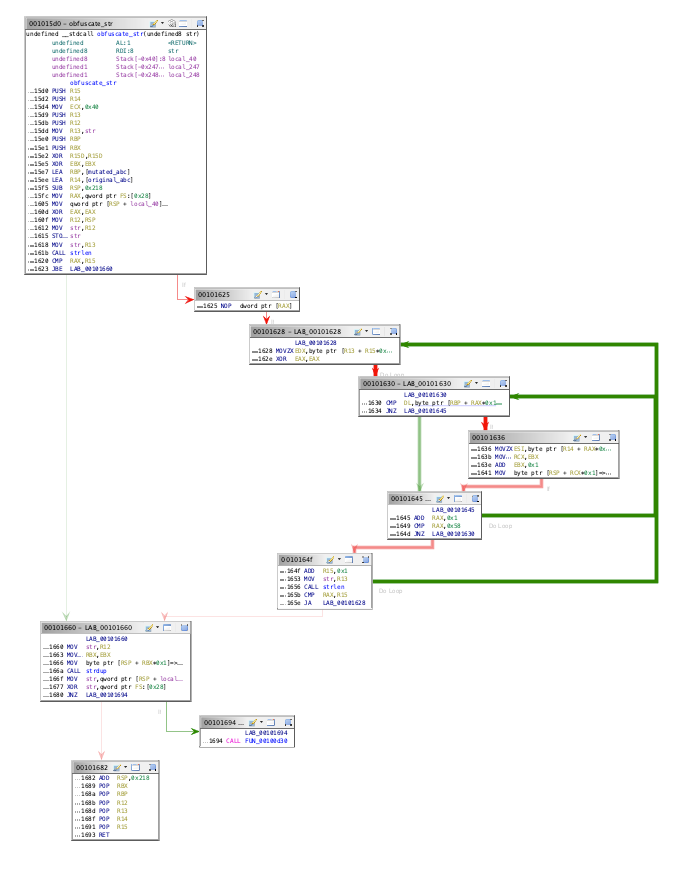696x881 pixels.
Task: Click the 'SUB RSP,0x218' line
Action: (65, 188)
